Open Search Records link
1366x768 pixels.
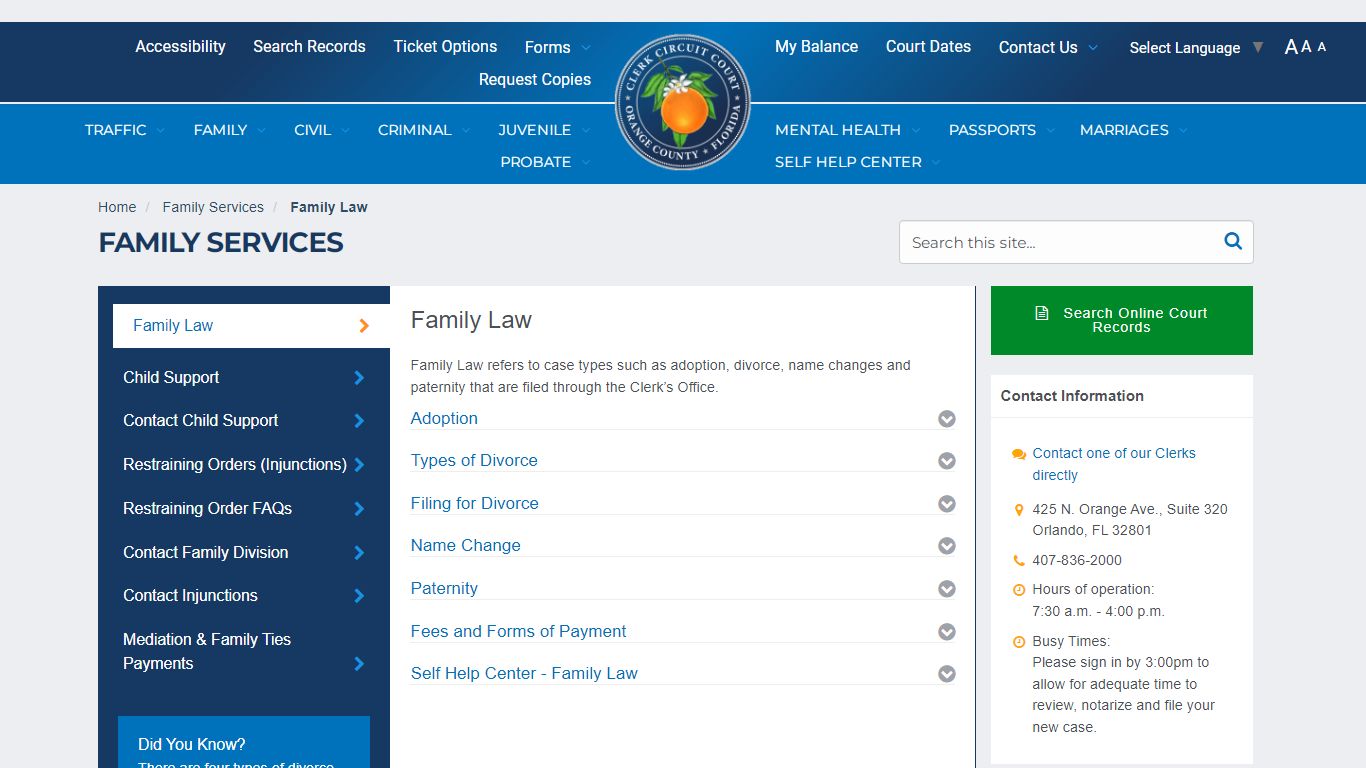(x=309, y=46)
